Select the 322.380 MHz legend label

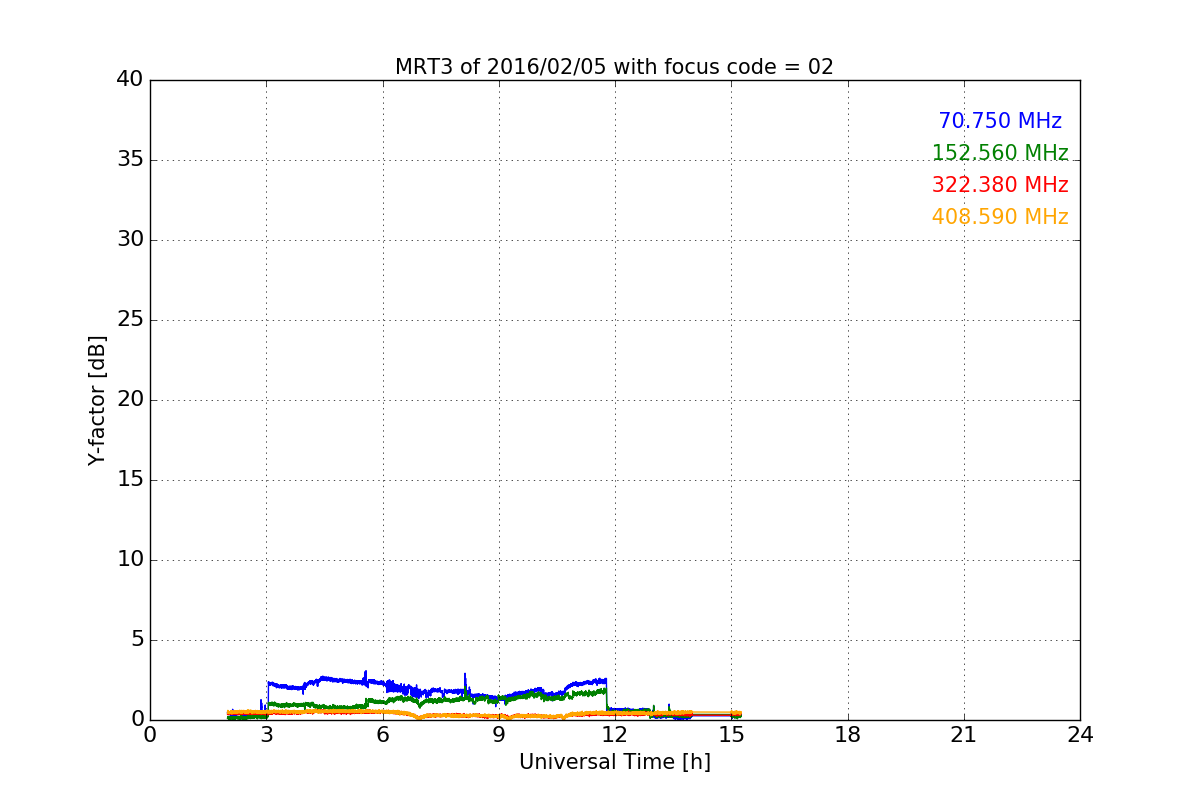[1000, 185]
